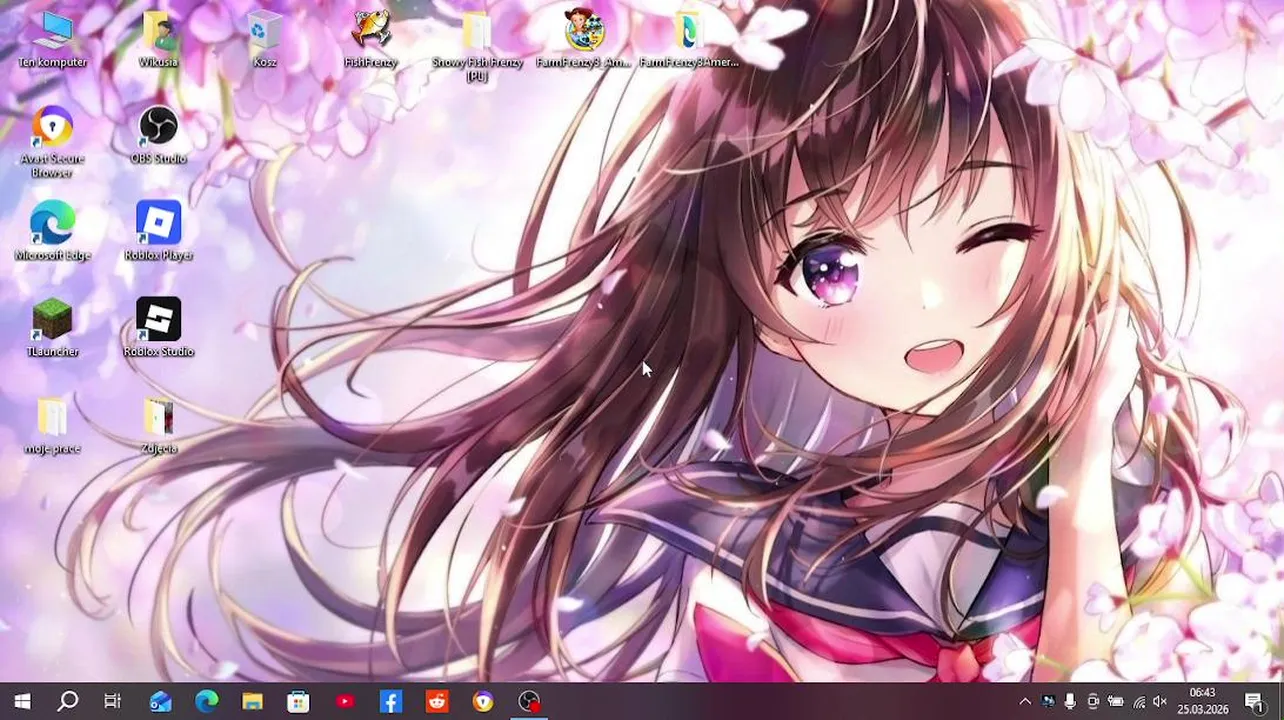Launch Microsoft Edge from the taskbar
The image size is (1284, 720).
[x=206, y=702]
